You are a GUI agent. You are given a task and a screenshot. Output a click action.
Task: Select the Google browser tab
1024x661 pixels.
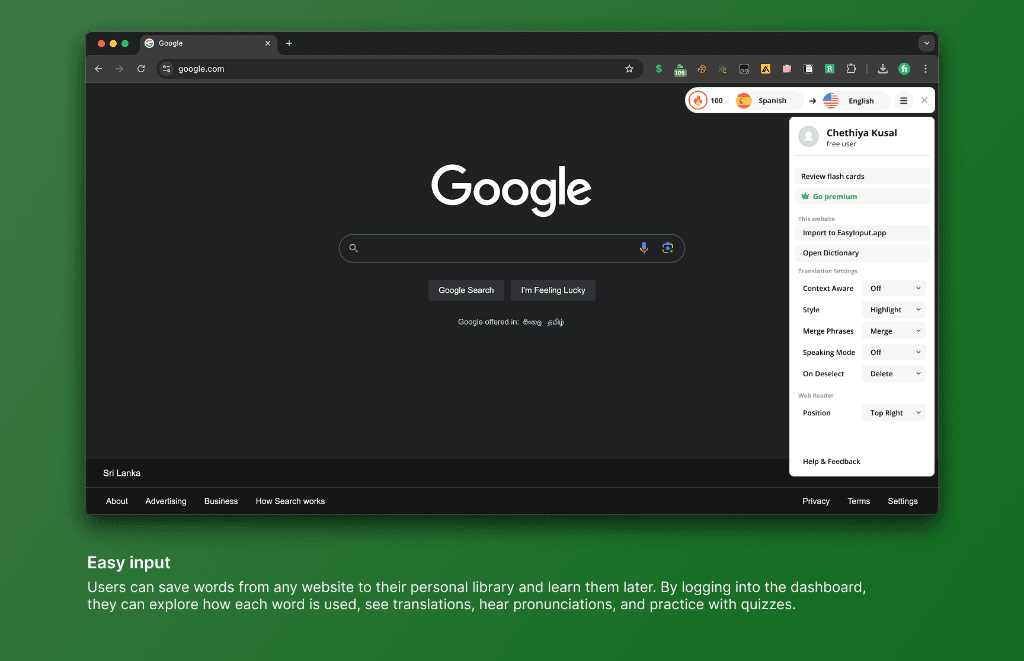click(208, 44)
